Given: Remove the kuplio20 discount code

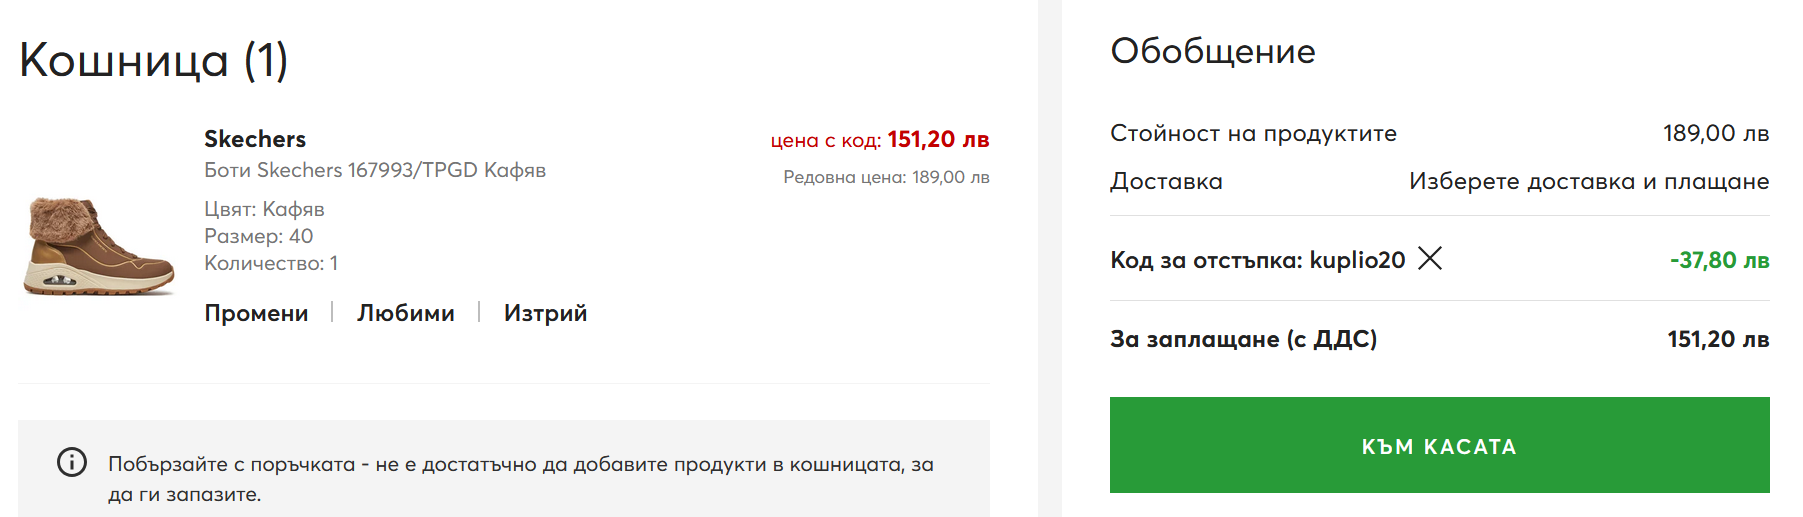Looking at the screenshot, I should click(x=1430, y=259).
